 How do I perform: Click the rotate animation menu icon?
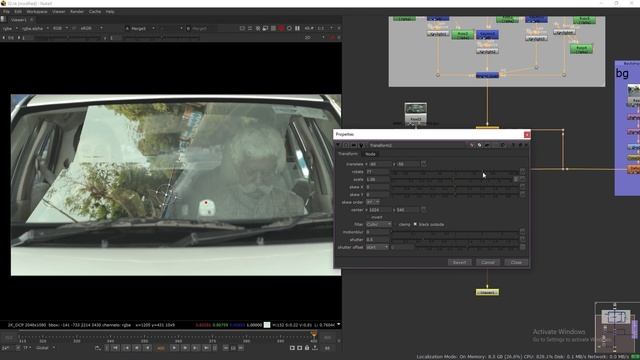click(522, 171)
